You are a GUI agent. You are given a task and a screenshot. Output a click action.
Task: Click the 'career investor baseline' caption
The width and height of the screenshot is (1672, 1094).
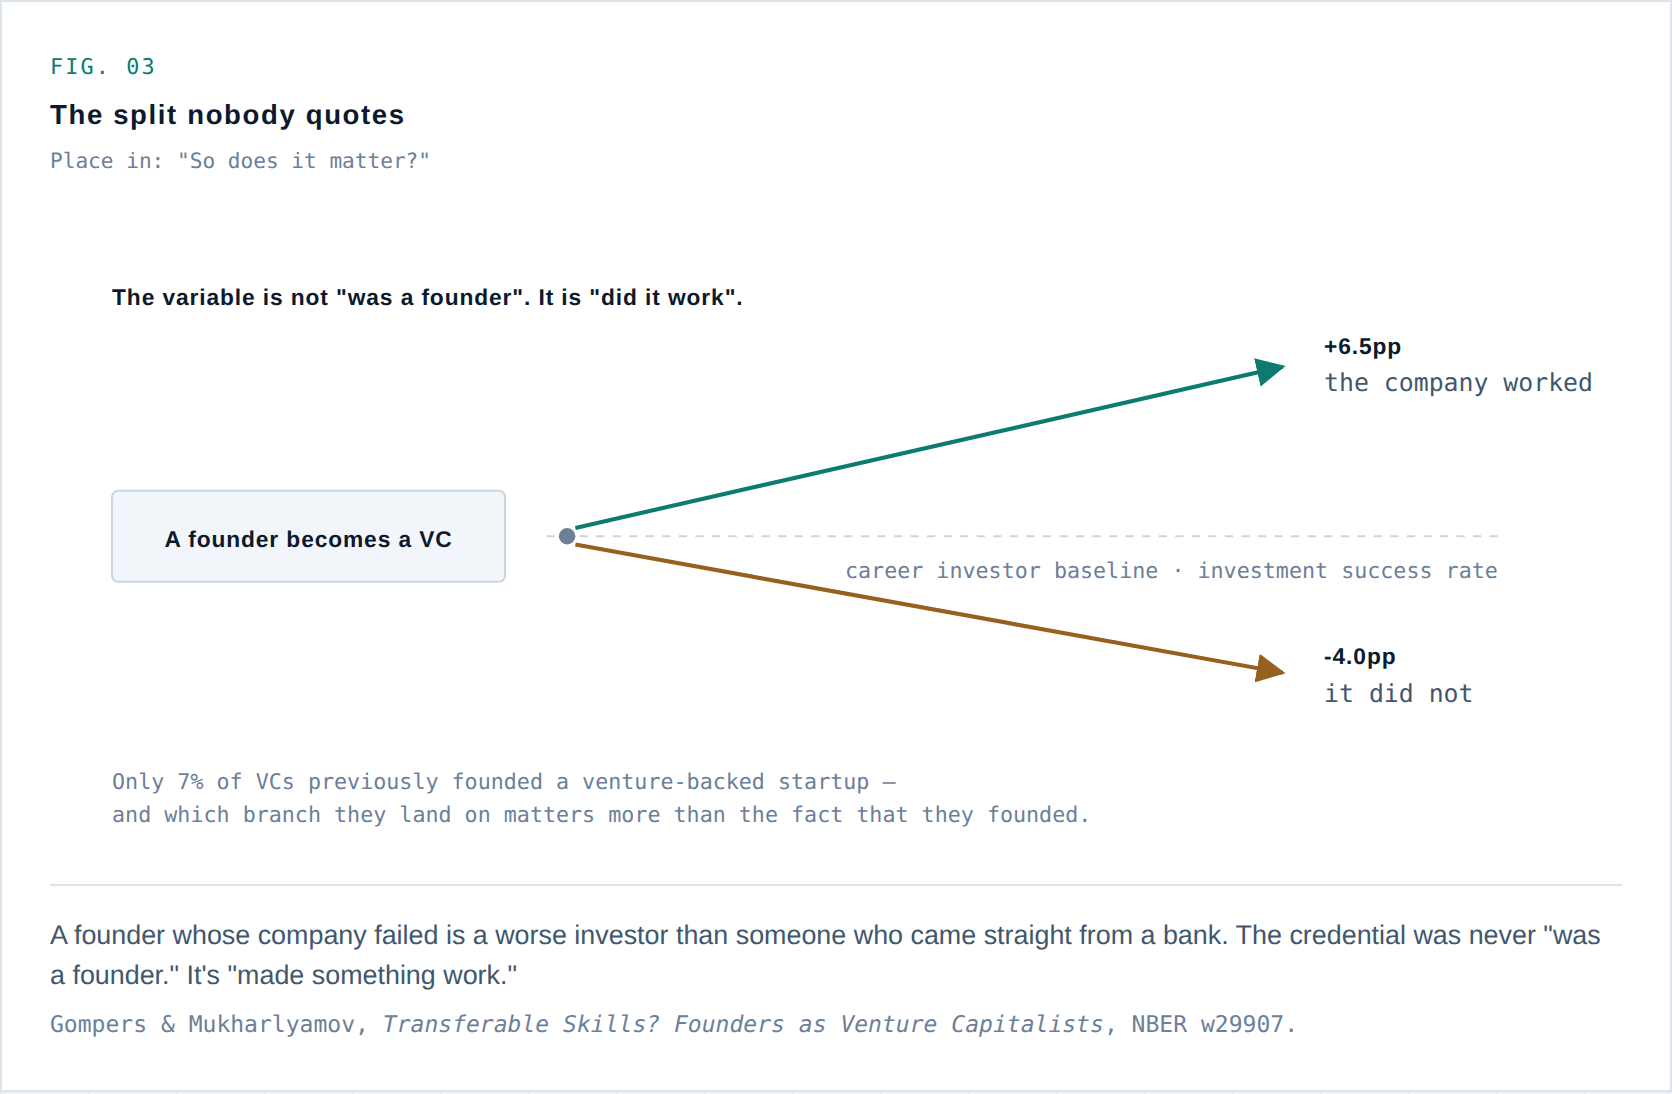click(1001, 570)
